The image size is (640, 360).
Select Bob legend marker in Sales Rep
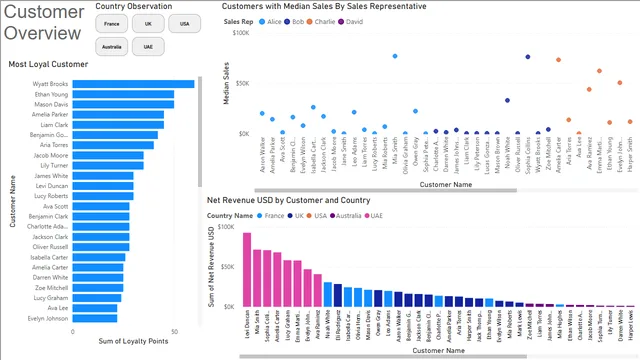tap(287, 22)
